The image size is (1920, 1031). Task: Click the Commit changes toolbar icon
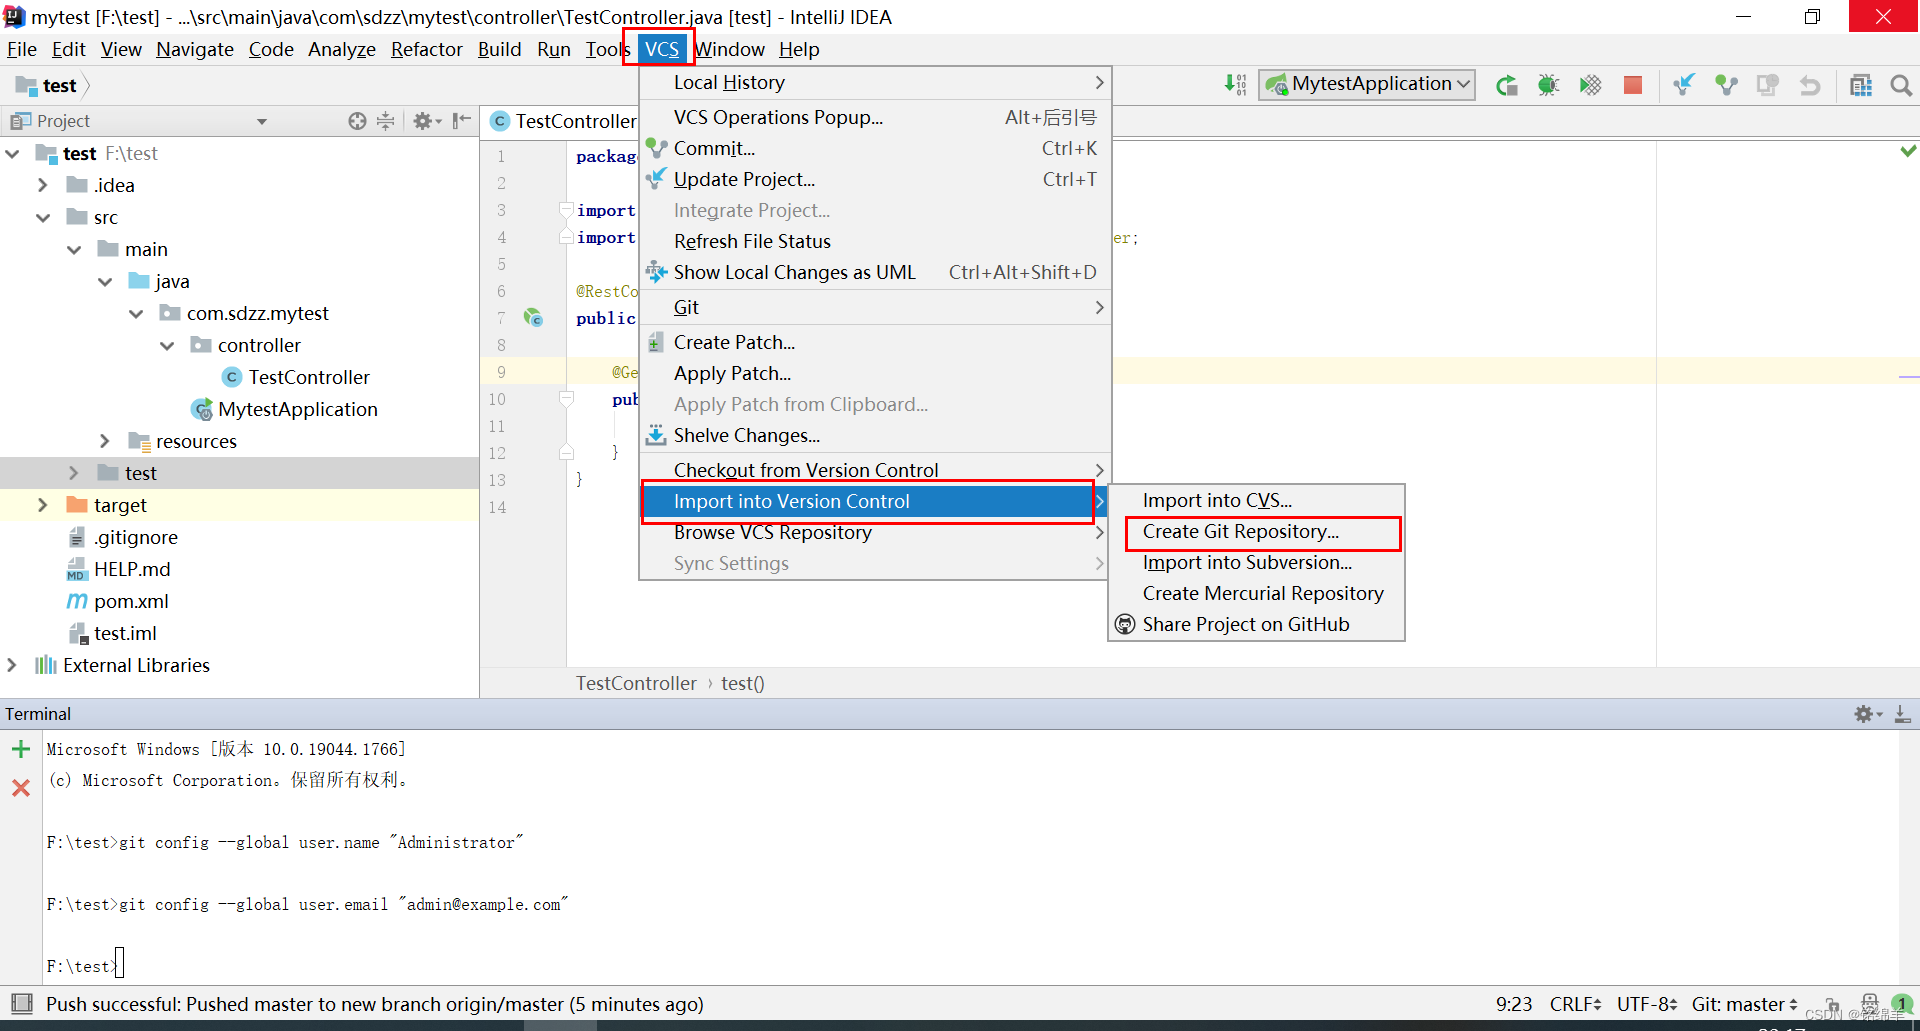click(x=1726, y=85)
